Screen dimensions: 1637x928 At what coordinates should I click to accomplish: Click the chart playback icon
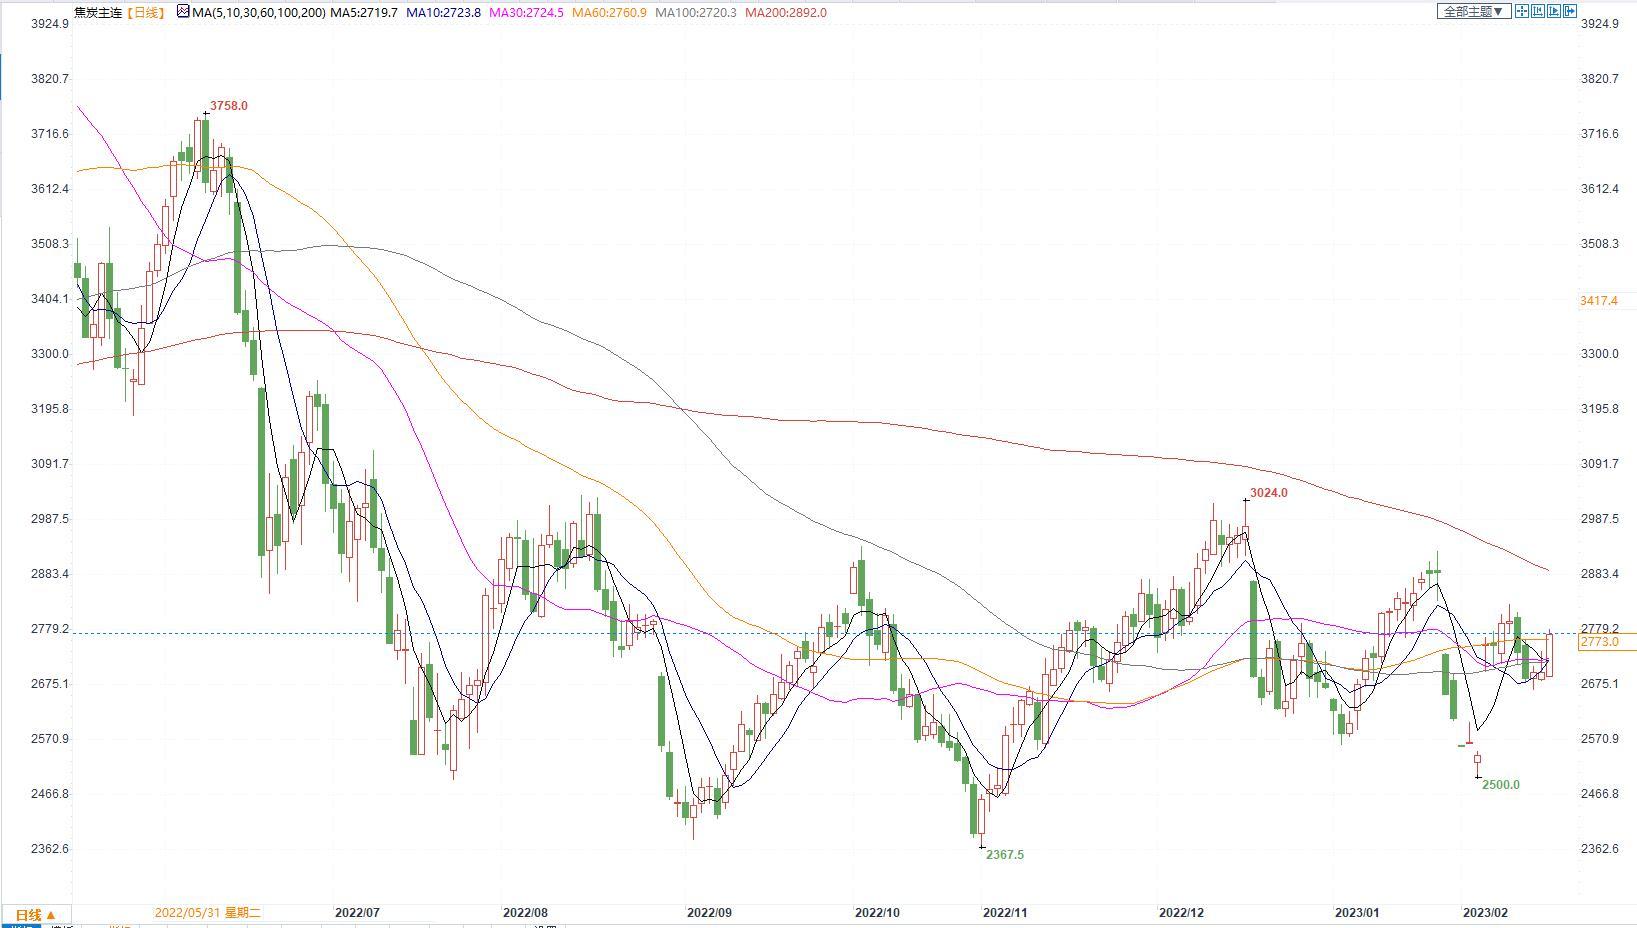(x=1554, y=11)
